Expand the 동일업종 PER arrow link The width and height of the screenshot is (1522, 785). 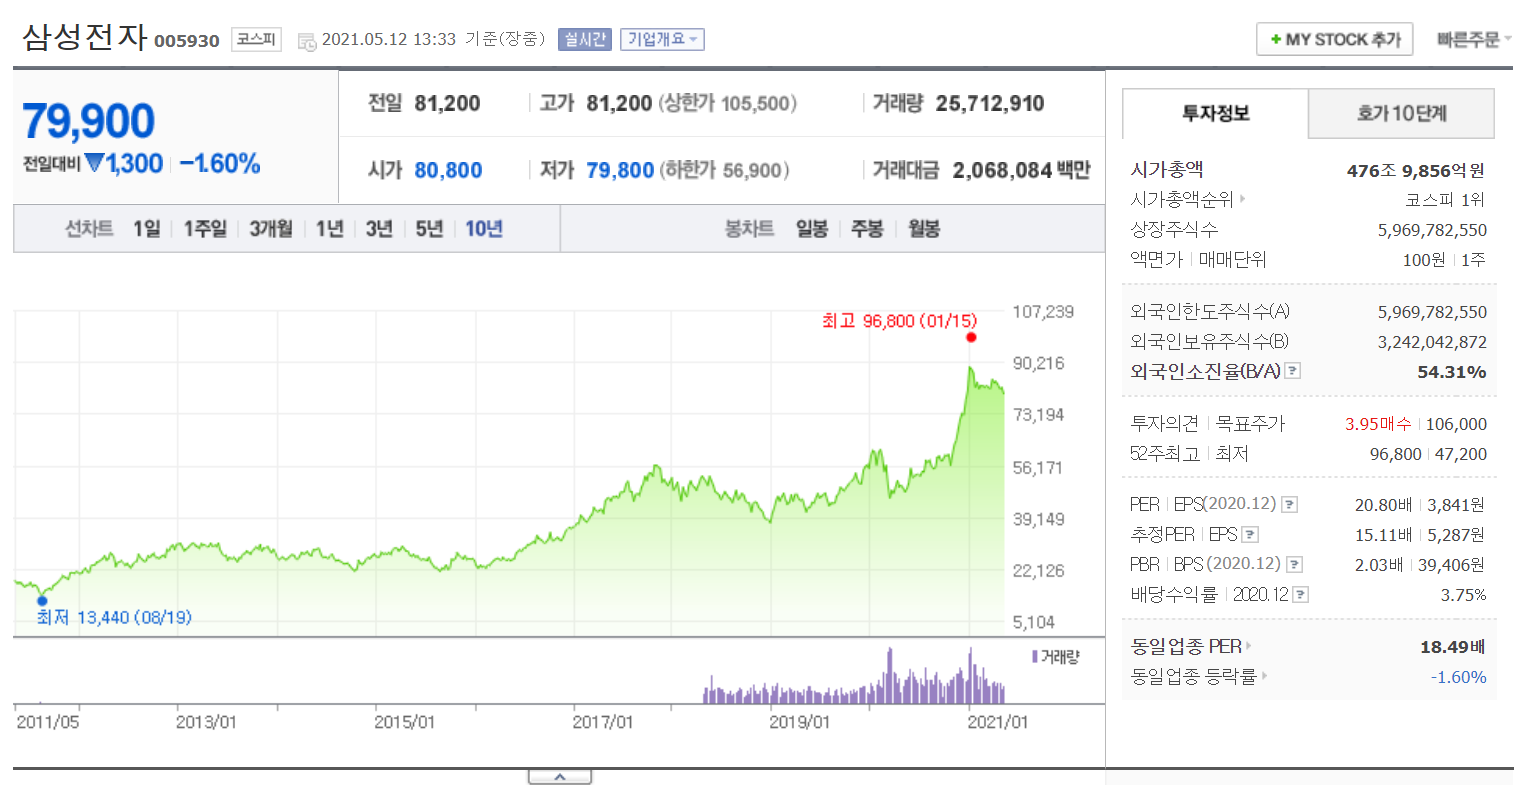click(x=1249, y=646)
